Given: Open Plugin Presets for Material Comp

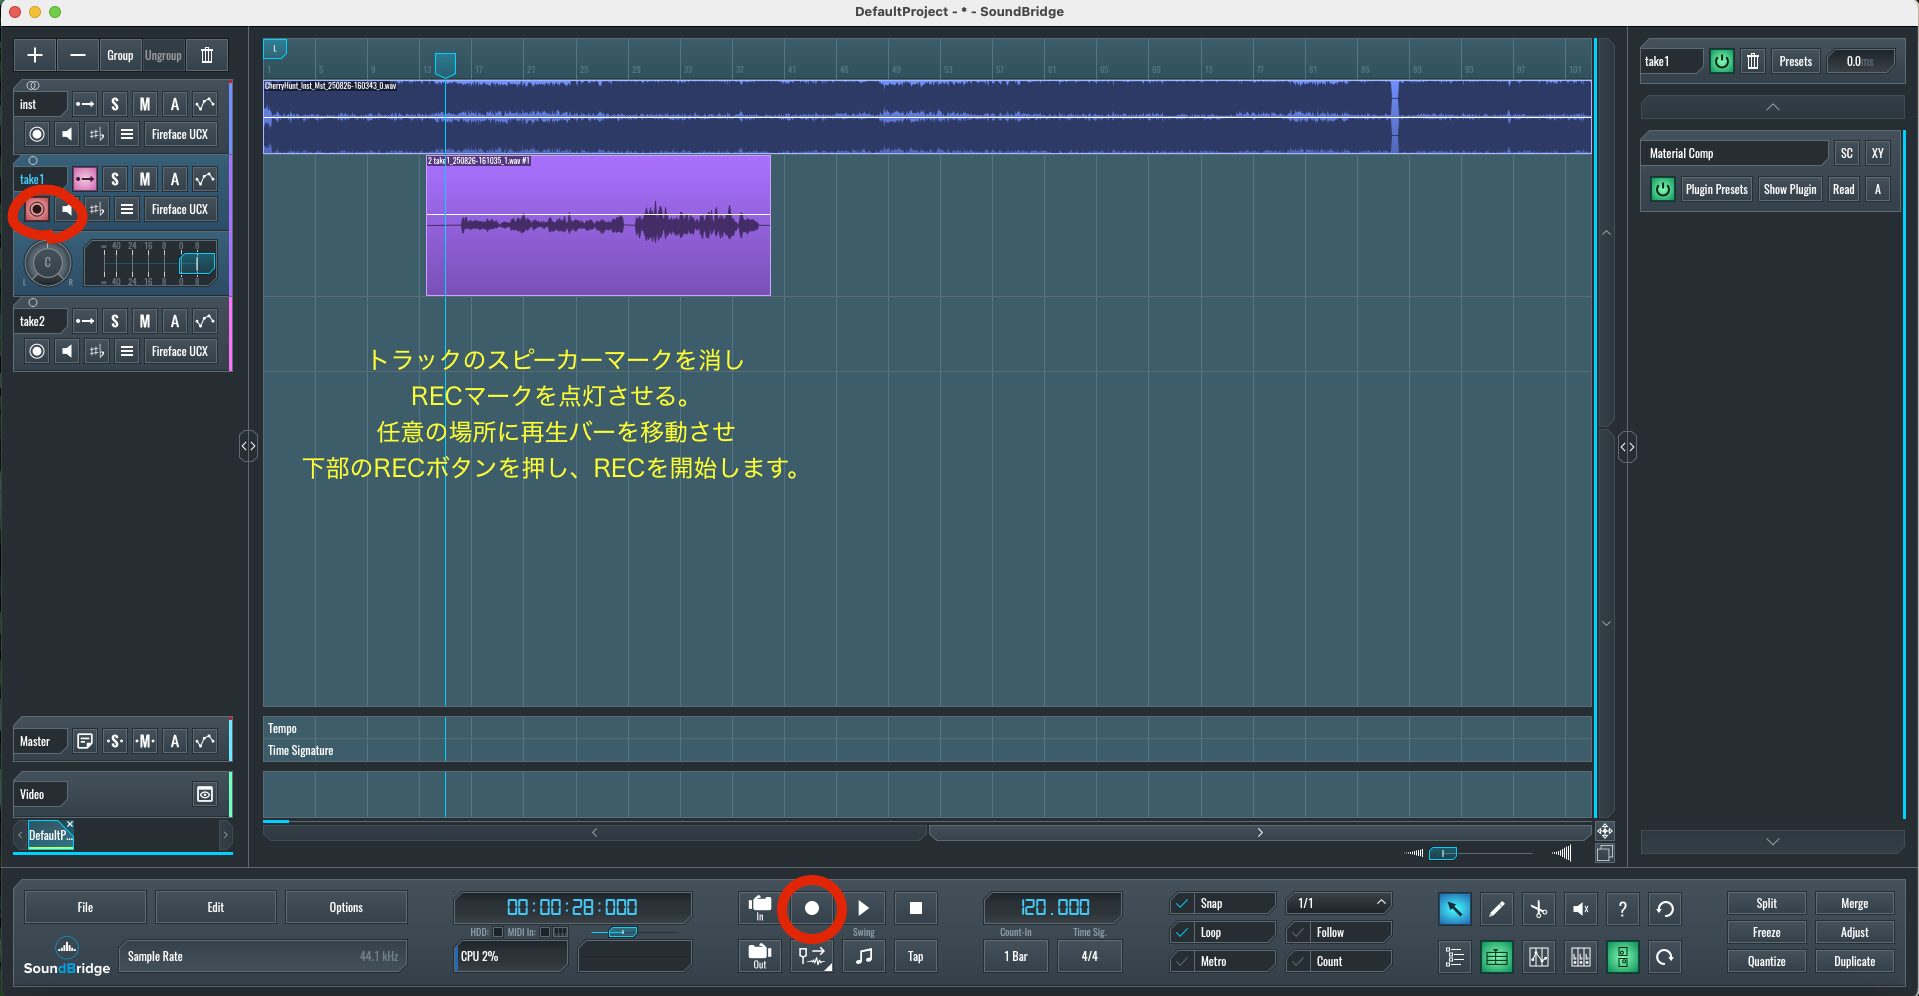Looking at the screenshot, I should 1717,189.
